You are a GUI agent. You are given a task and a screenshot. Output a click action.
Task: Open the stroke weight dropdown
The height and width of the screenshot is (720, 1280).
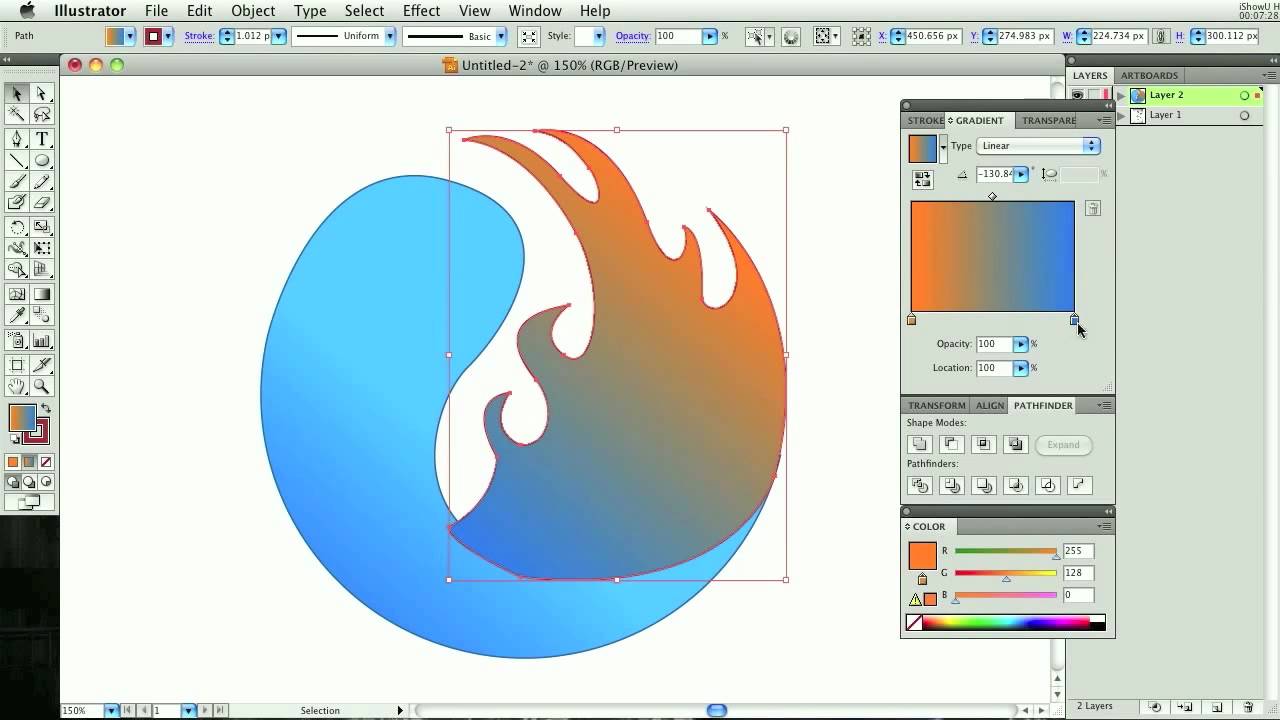(x=279, y=36)
